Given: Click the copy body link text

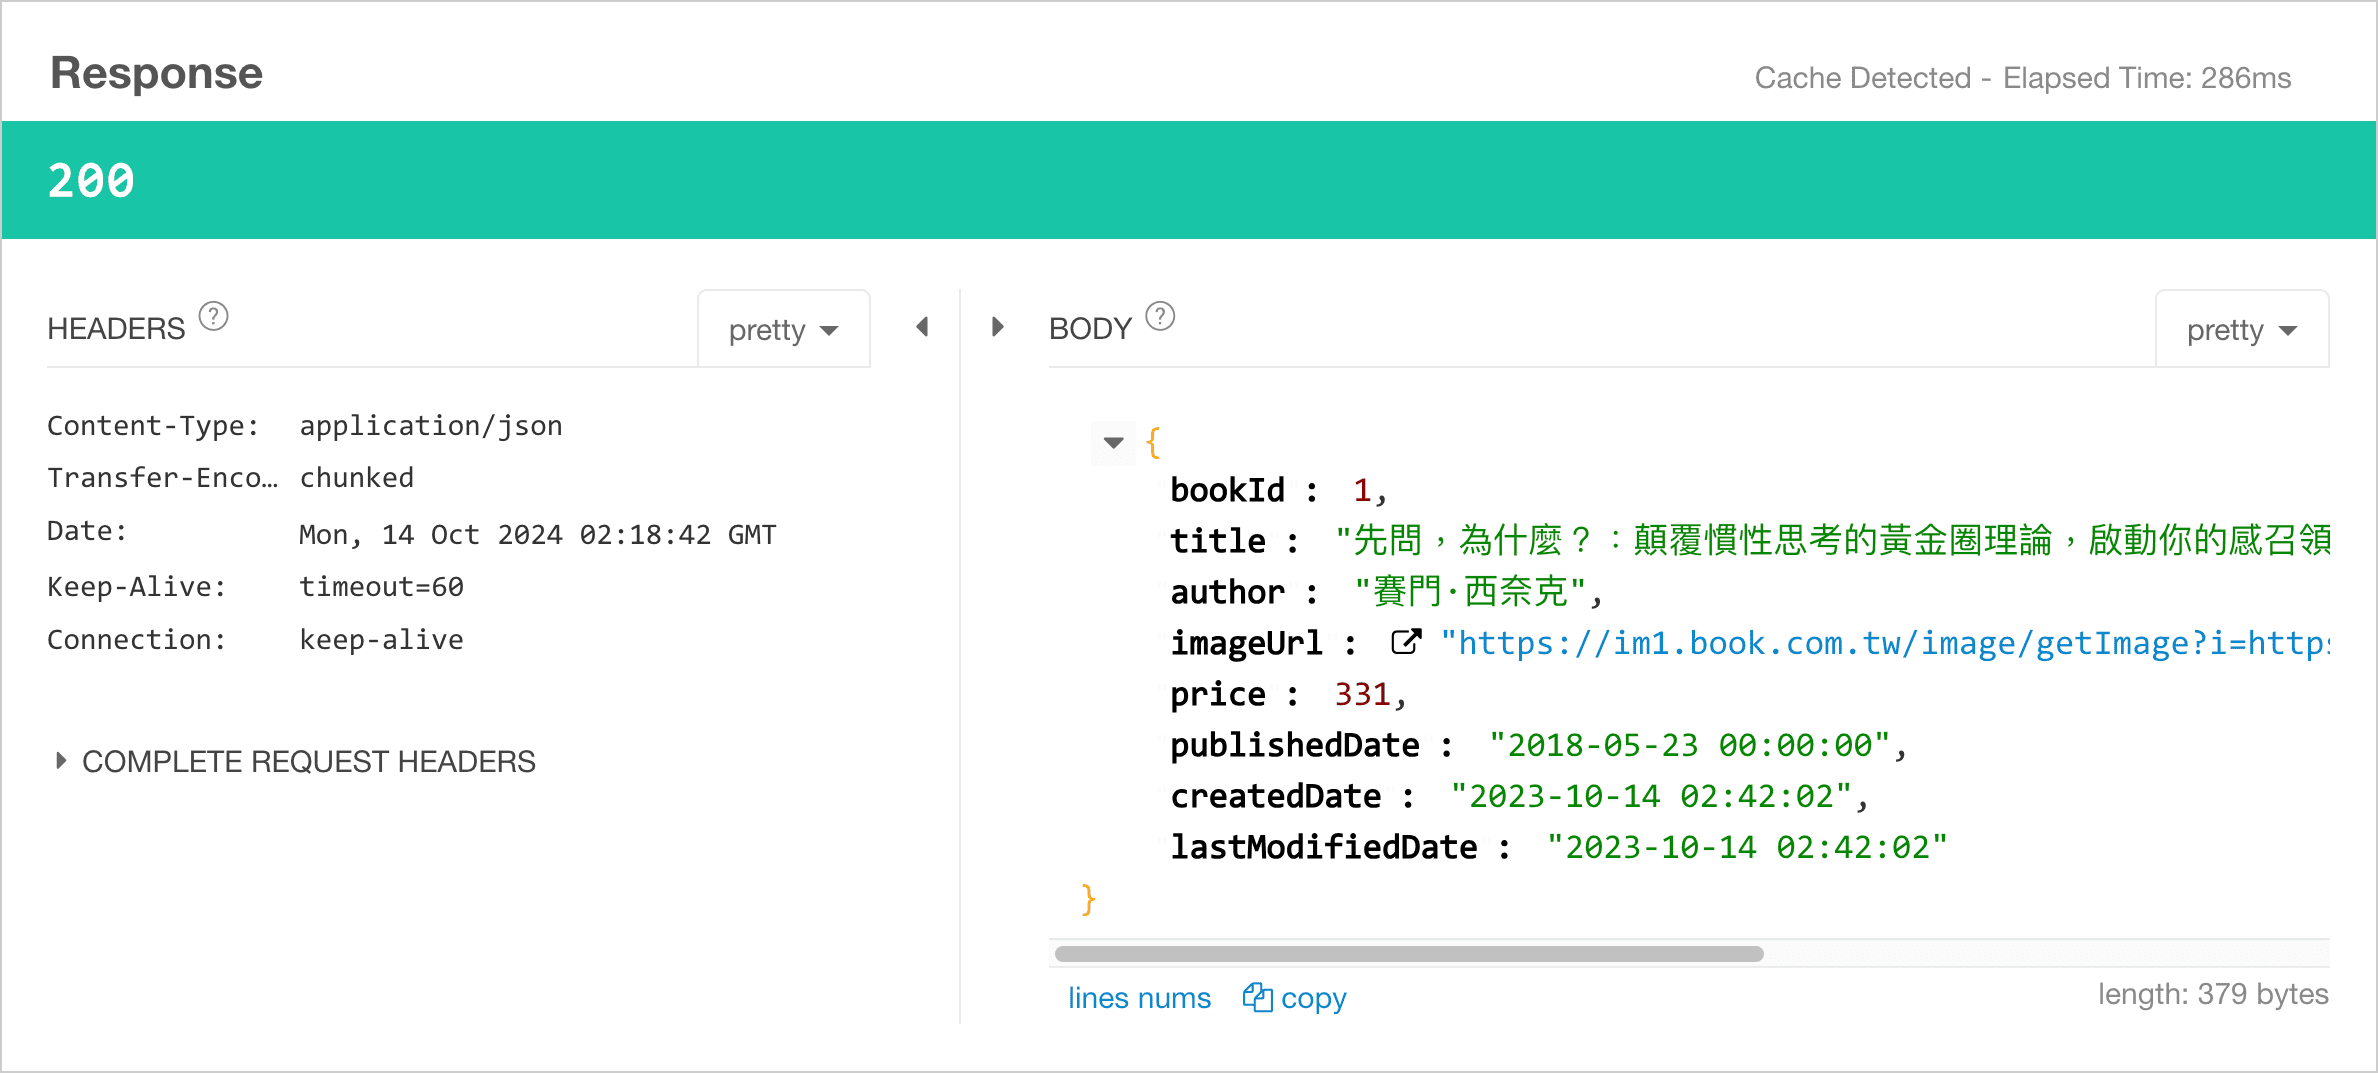Looking at the screenshot, I should (x=1314, y=998).
